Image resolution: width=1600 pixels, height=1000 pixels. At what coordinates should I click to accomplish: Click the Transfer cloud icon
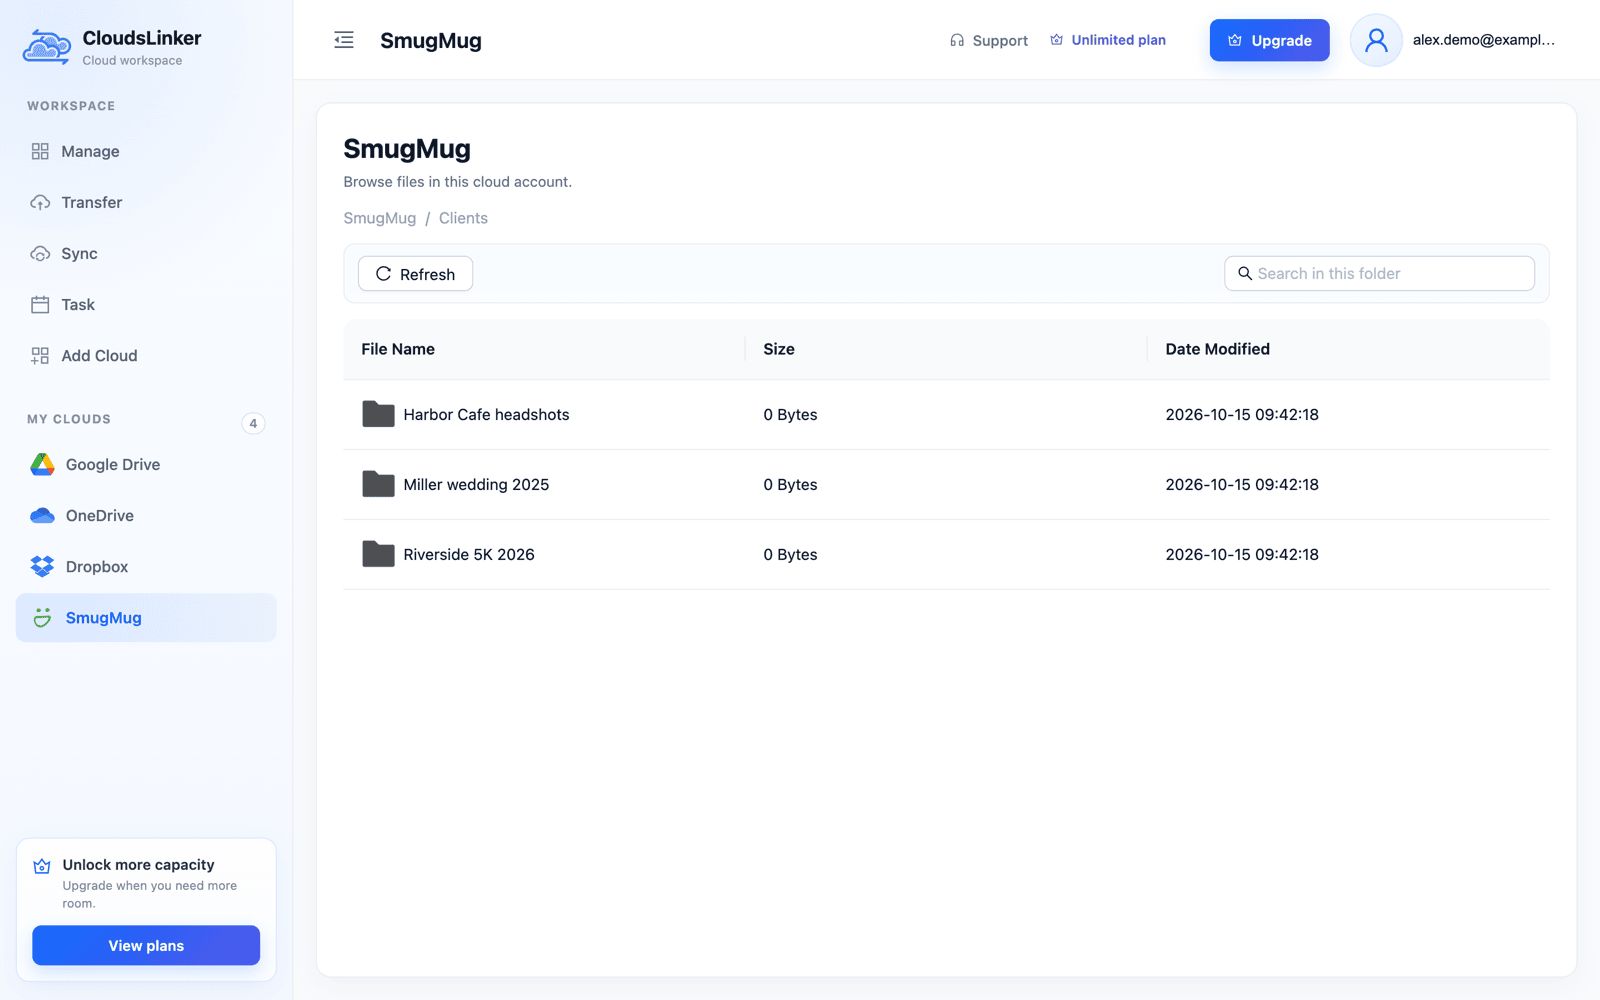click(x=40, y=202)
